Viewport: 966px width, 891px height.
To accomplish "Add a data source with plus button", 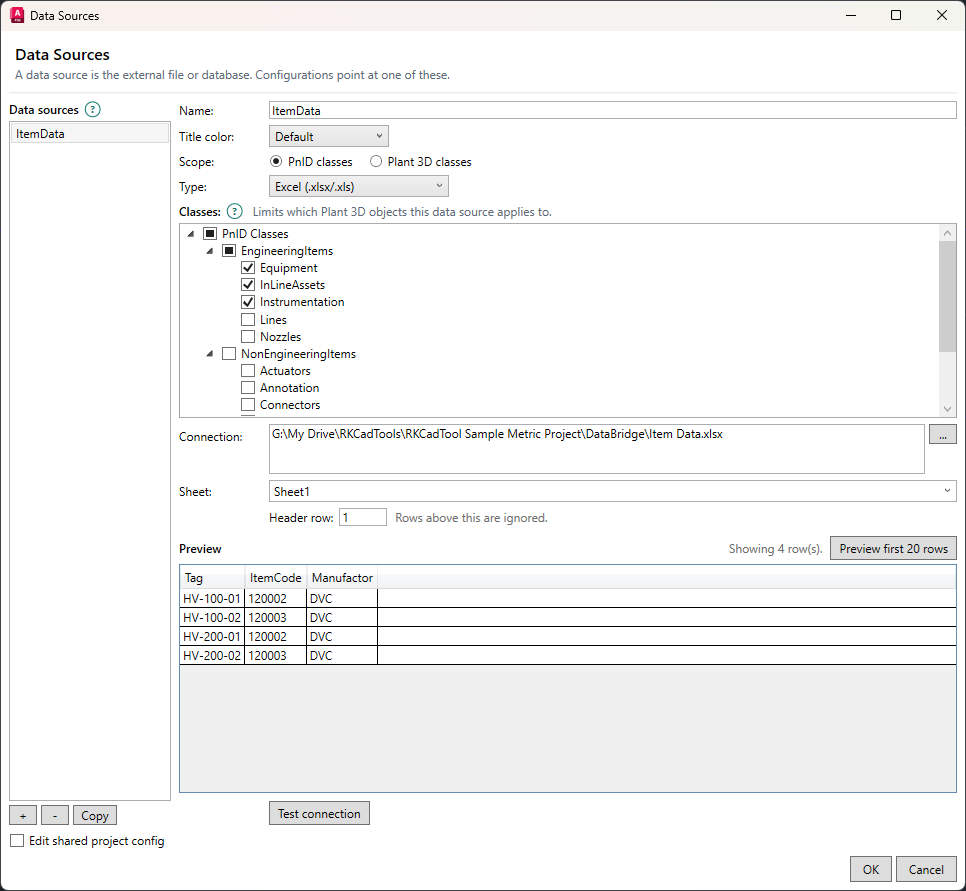I will pos(23,815).
